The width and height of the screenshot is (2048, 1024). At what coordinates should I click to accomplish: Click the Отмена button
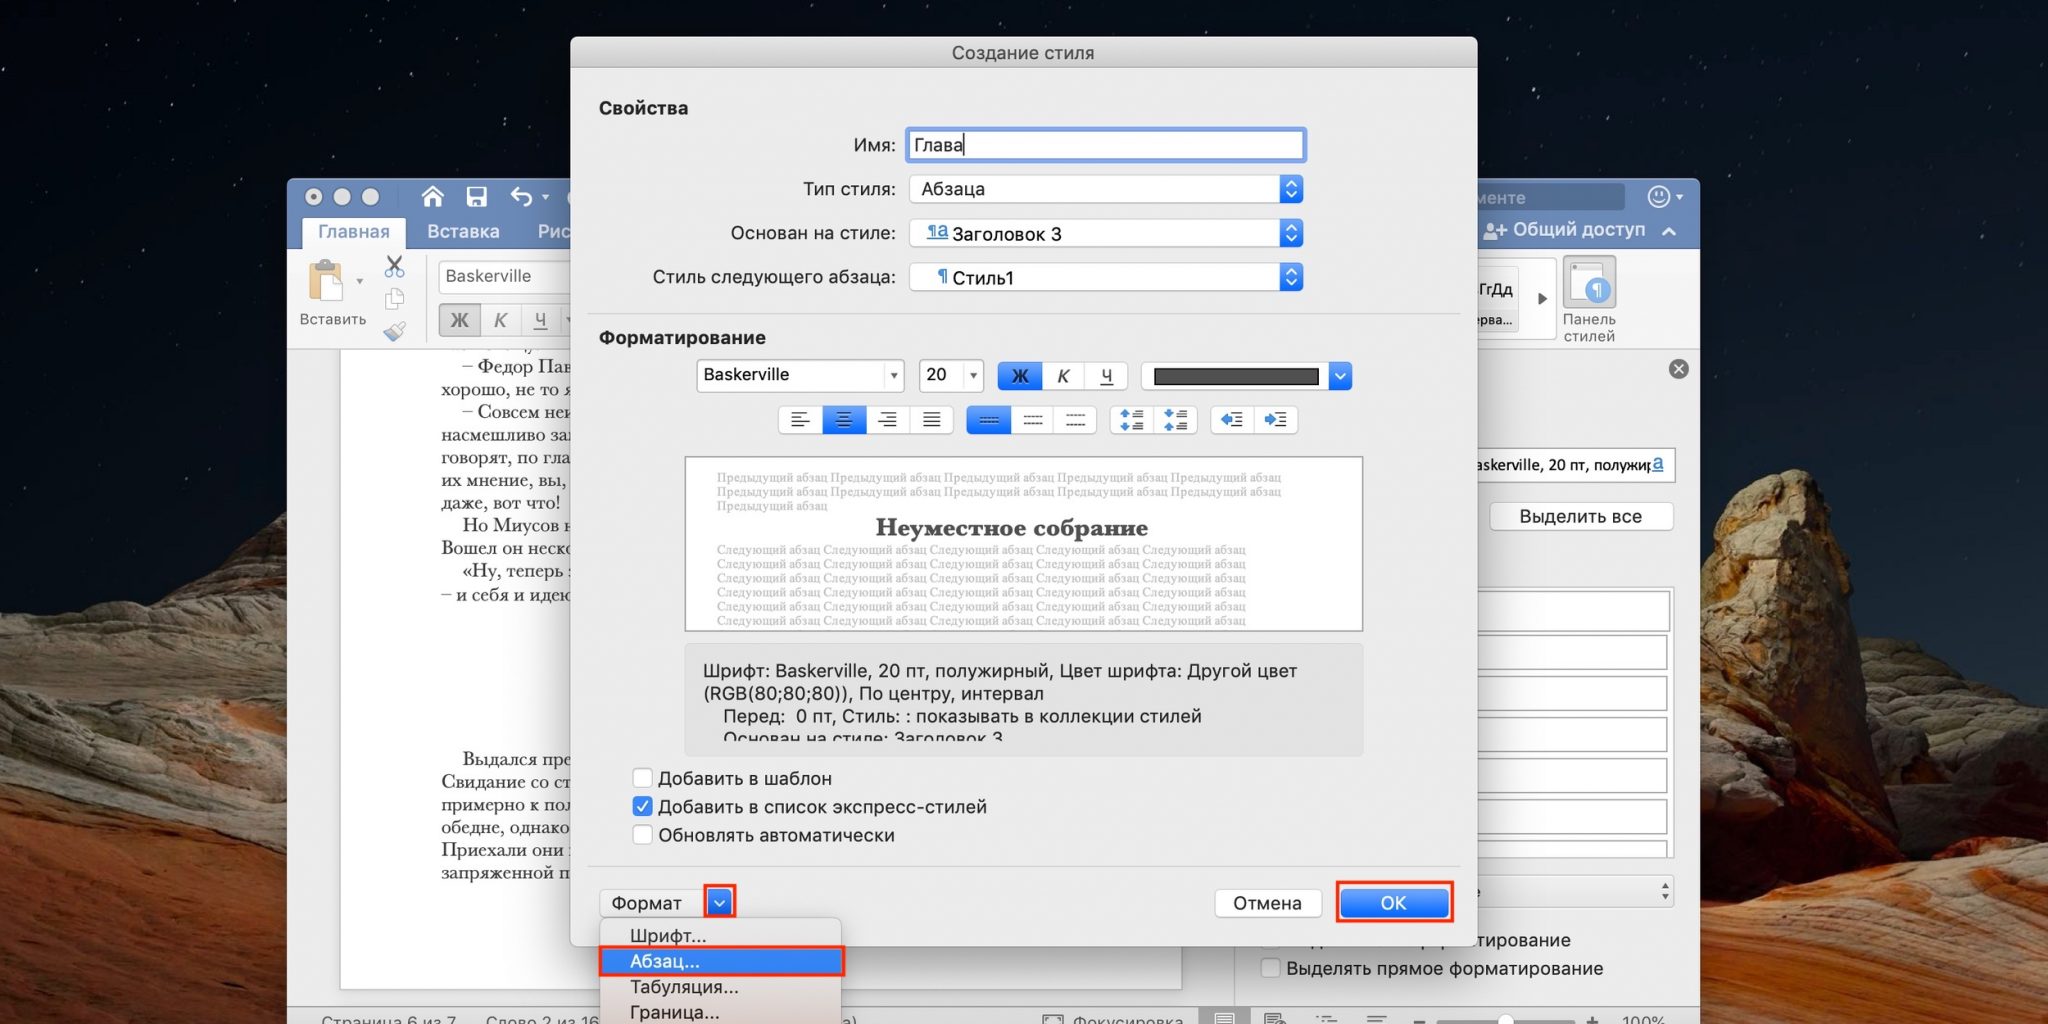[1266, 903]
